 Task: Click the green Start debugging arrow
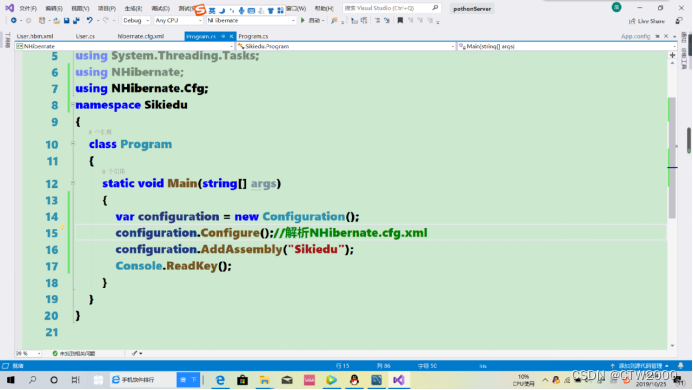pyautogui.click(x=303, y=20)
